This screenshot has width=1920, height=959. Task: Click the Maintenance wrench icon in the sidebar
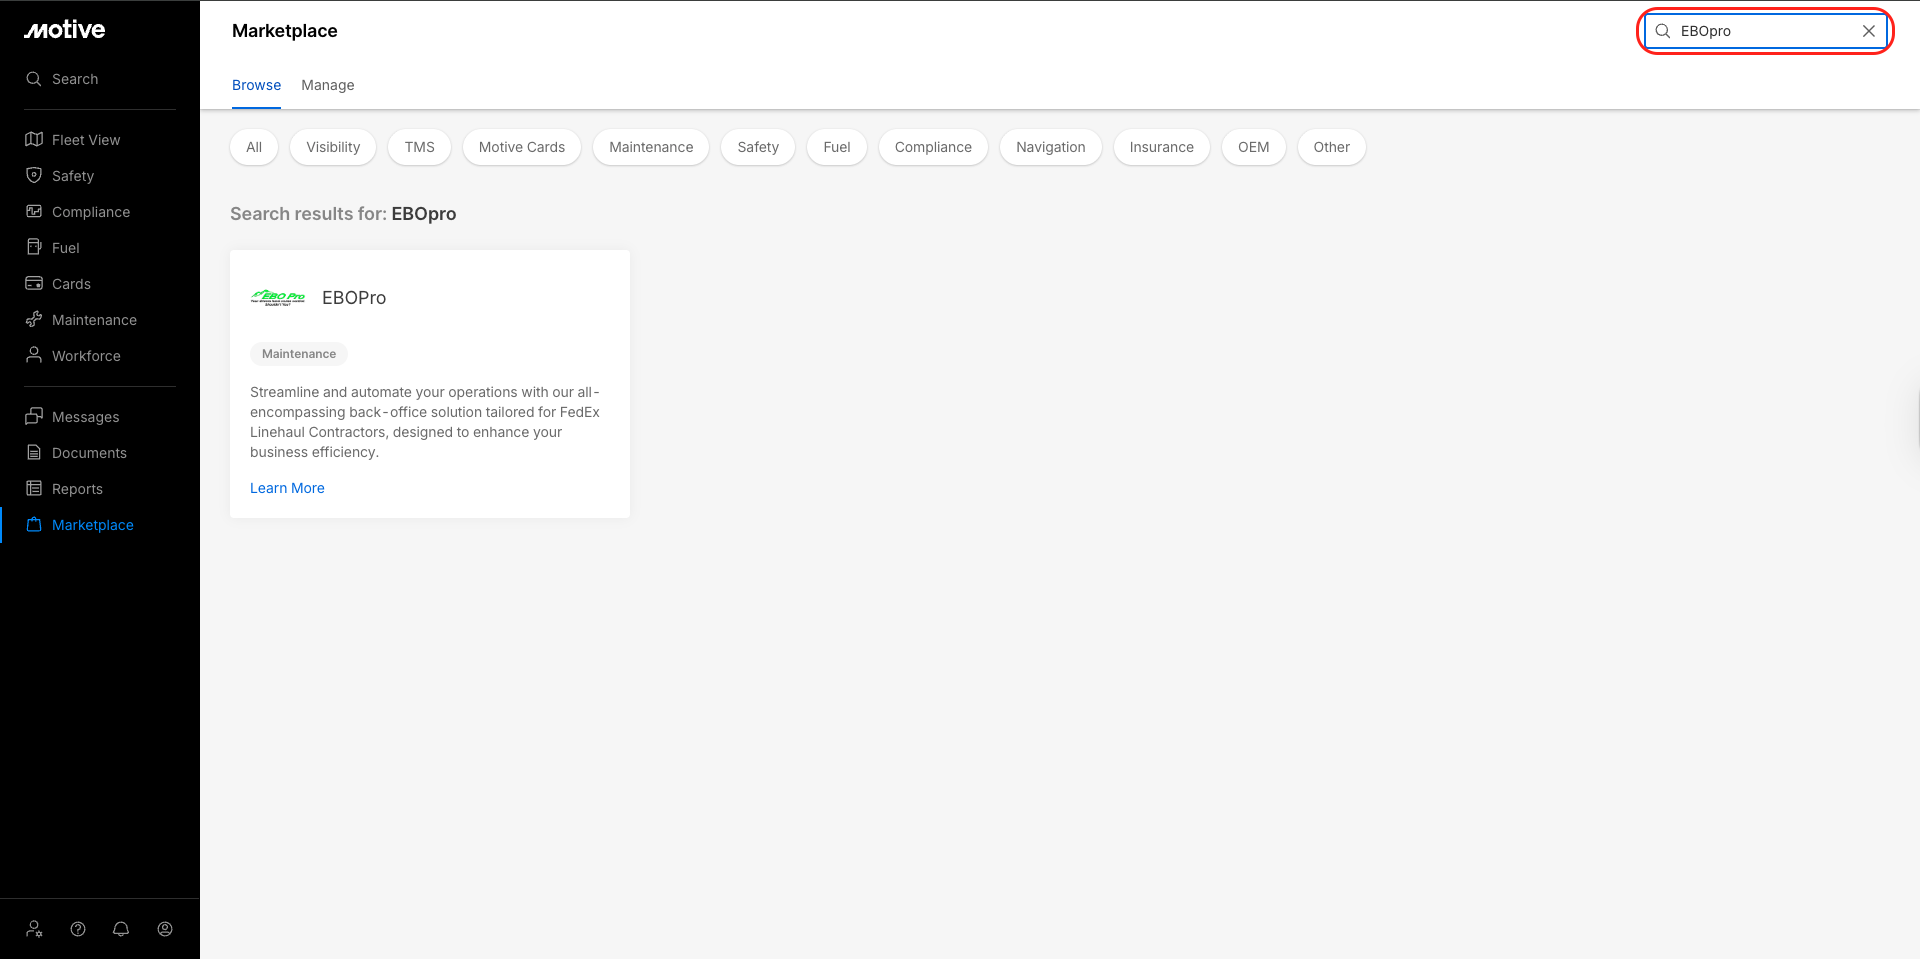(x=34, y=320)
